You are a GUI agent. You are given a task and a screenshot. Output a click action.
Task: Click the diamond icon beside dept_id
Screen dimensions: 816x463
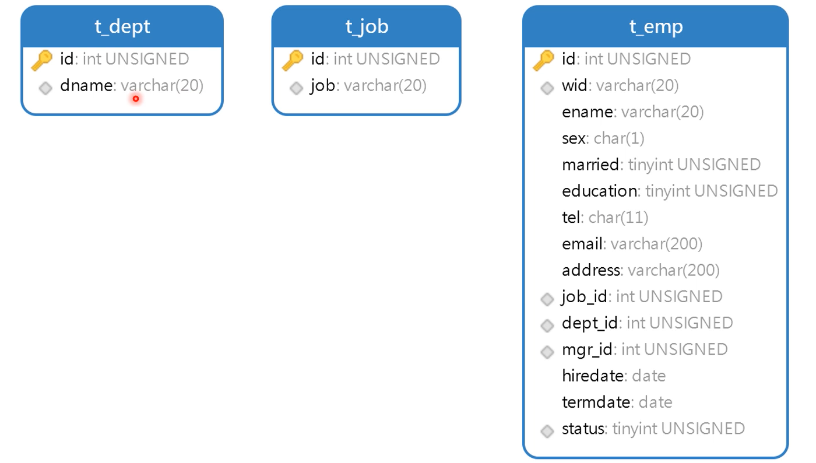pyautogui.click(x=547, y=326)
